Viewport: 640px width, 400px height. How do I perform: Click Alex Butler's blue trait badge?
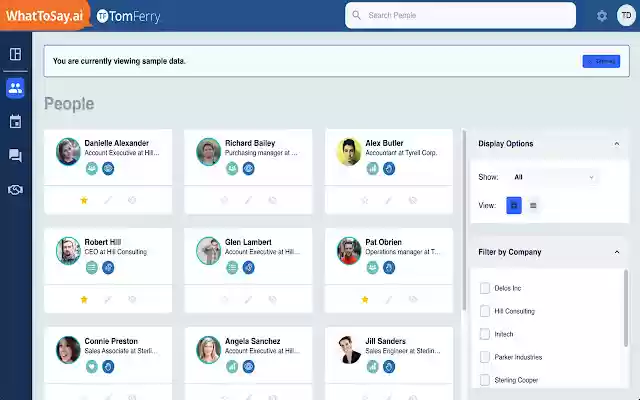389,169
